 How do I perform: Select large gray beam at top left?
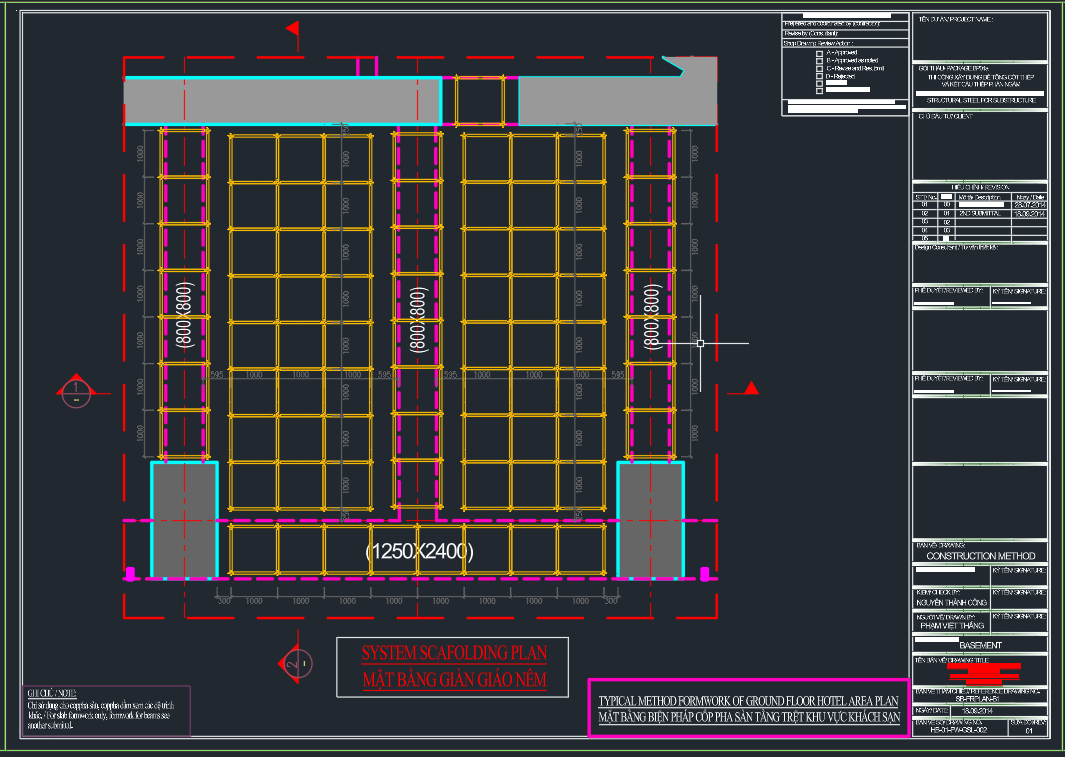[x=282, y=101]
